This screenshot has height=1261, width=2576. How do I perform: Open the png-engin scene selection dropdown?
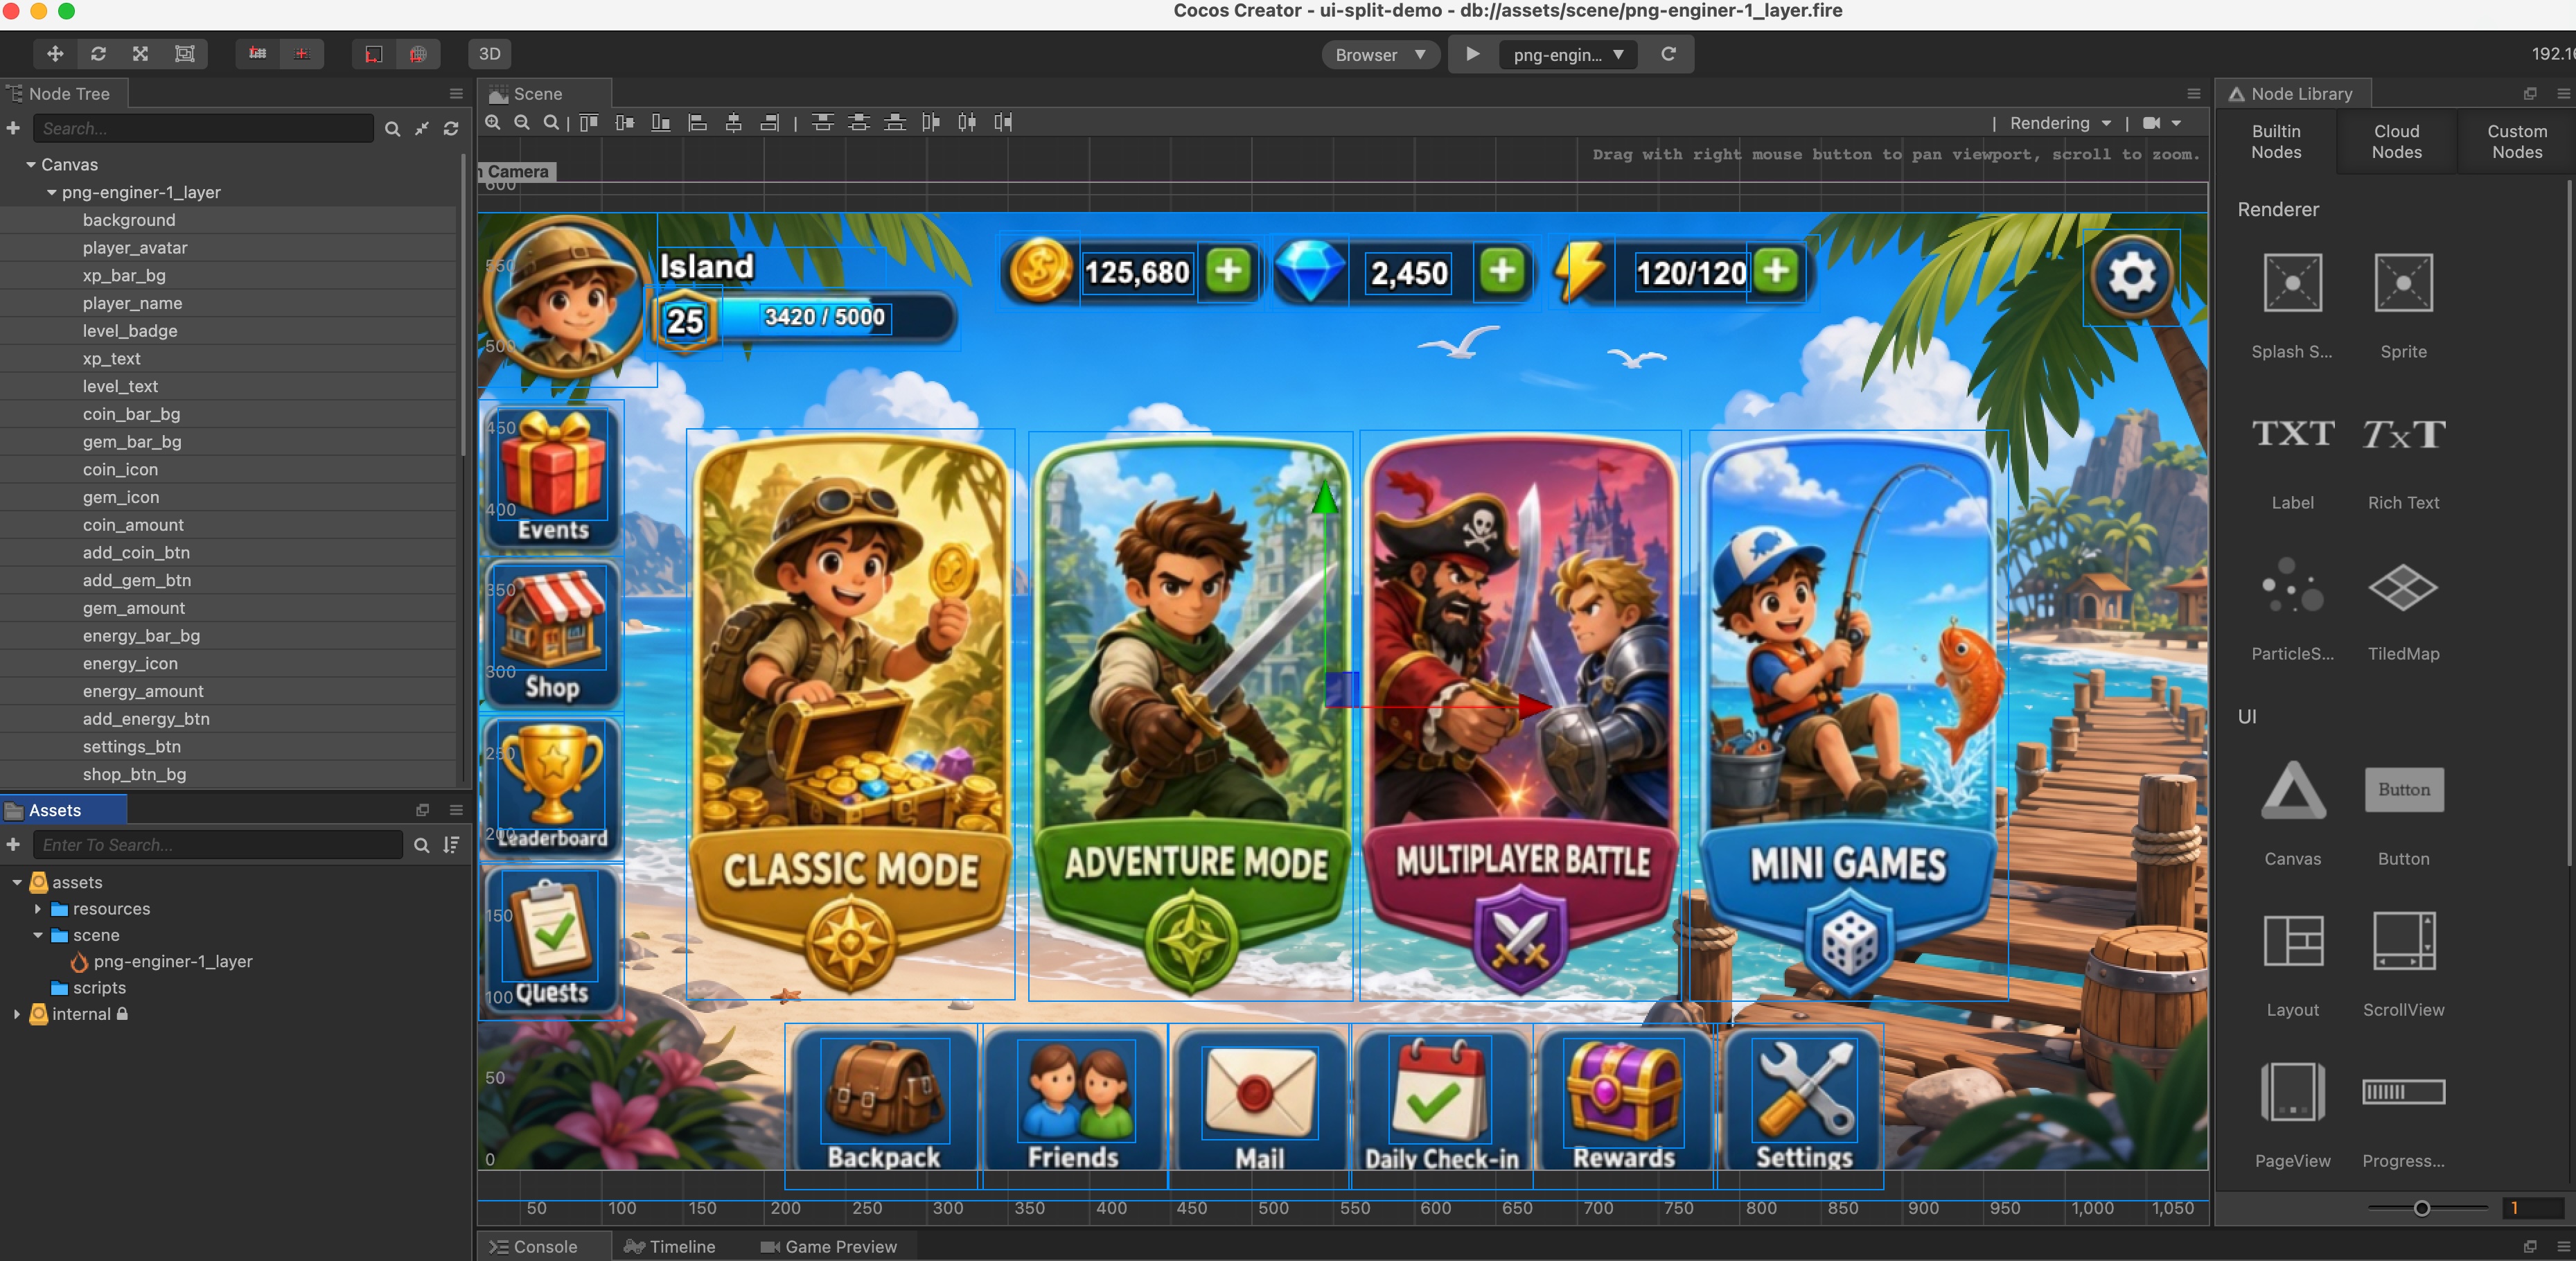[1568, 55]
